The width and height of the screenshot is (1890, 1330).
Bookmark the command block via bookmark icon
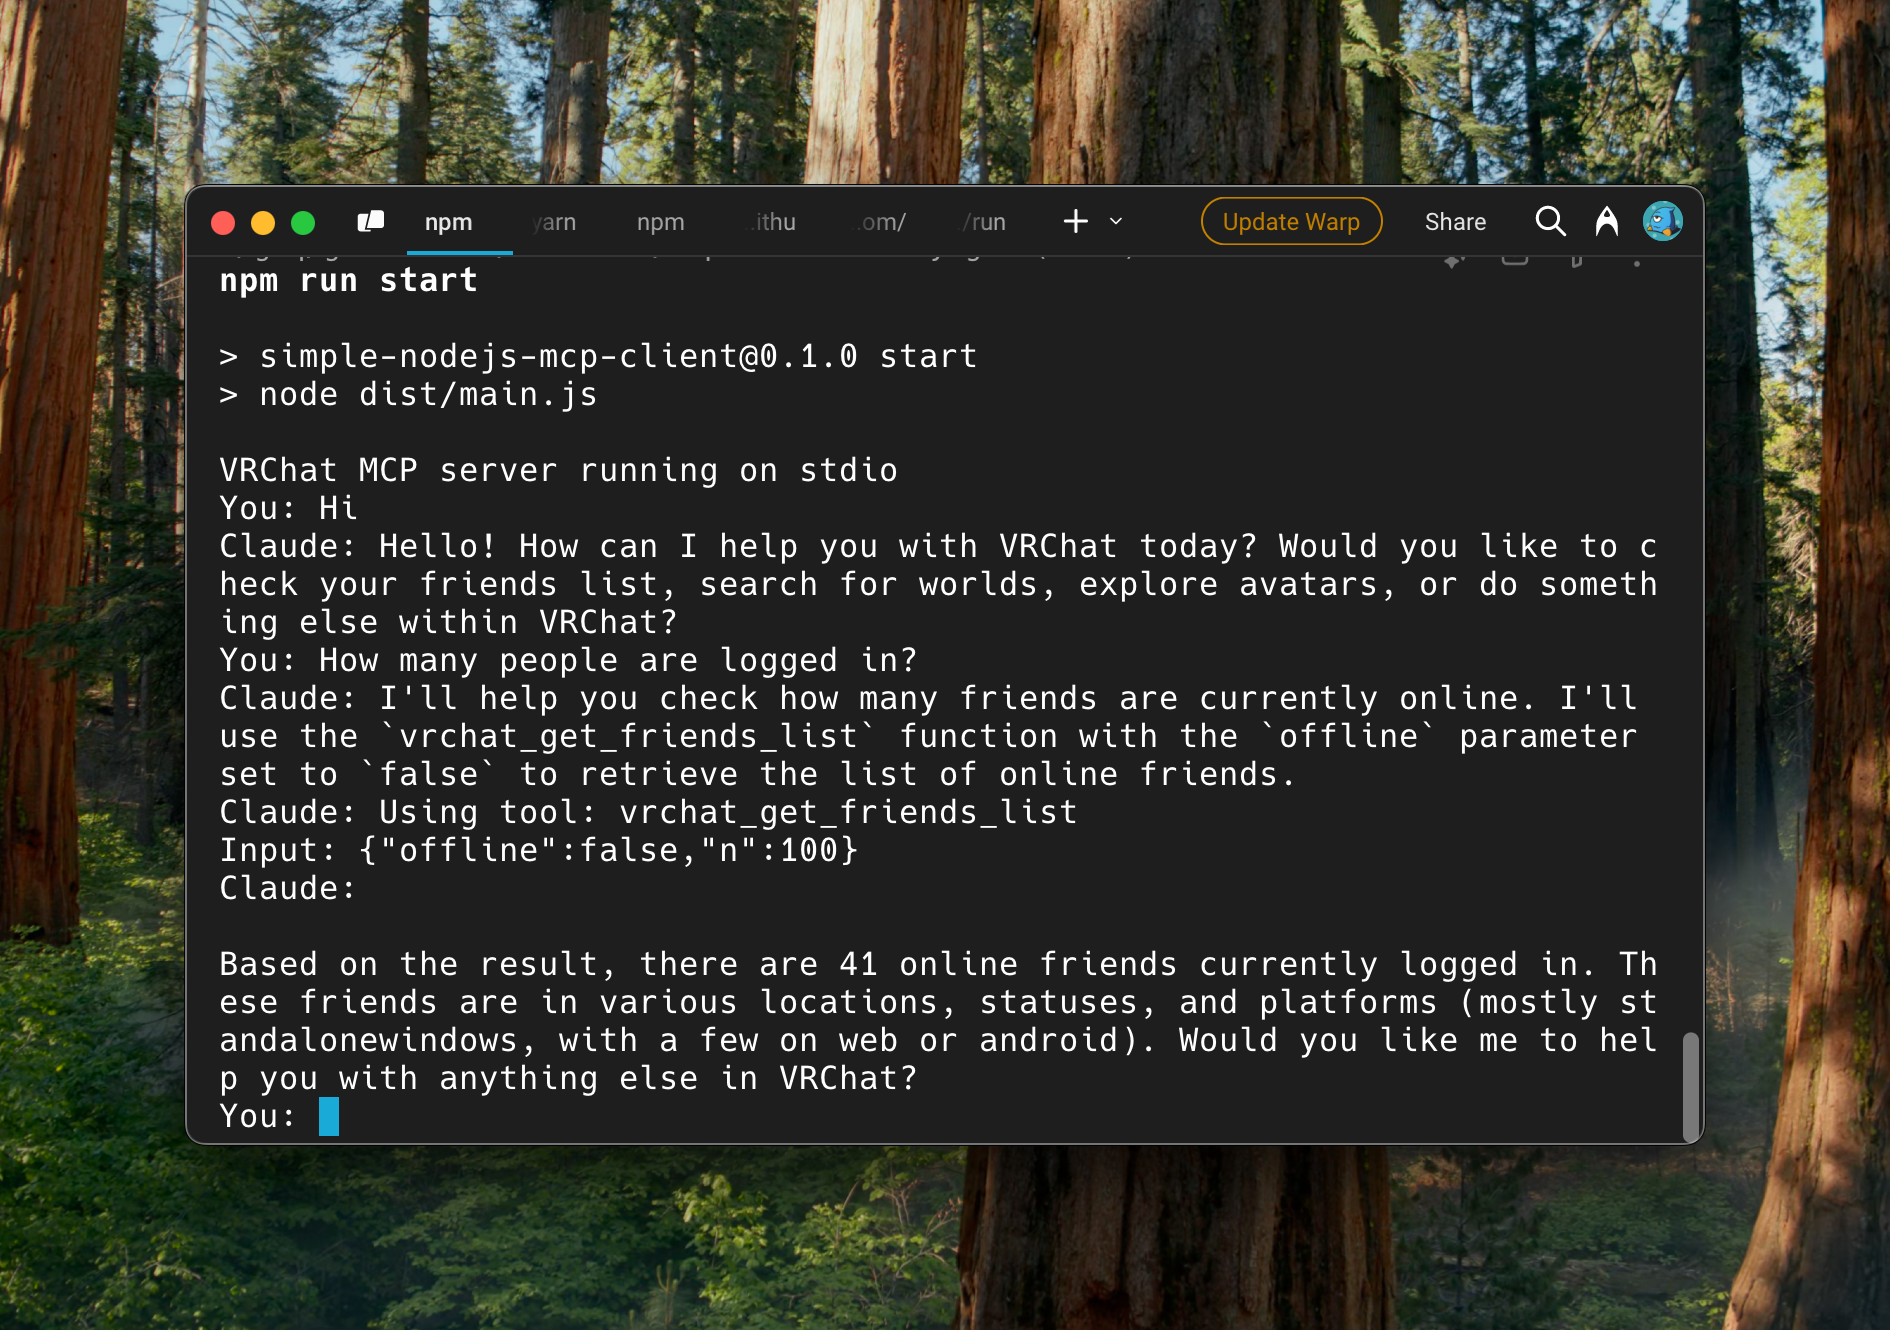point(1577,260)
